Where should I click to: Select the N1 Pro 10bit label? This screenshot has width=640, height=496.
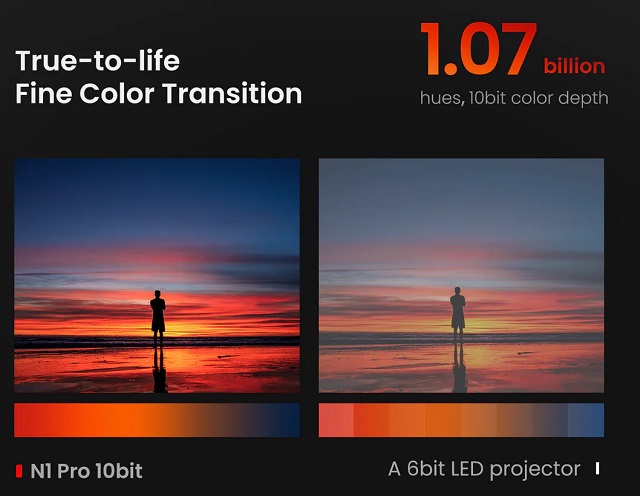[x=86, y=470]
